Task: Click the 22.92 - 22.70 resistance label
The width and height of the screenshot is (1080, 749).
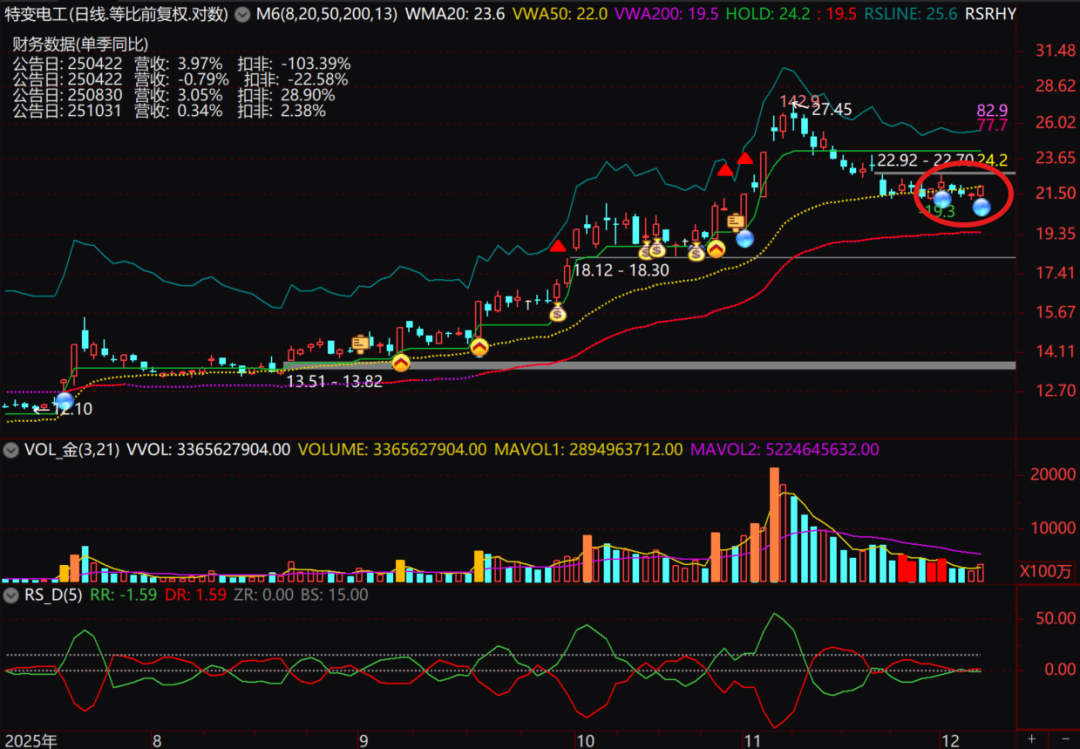Action: tap(925, 161)
